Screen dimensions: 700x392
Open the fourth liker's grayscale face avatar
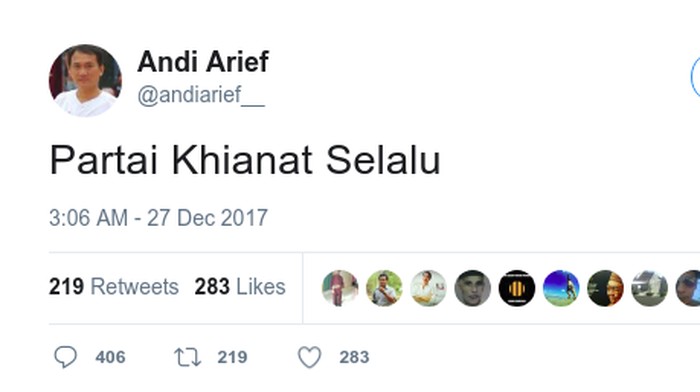(x=472, y=288)
